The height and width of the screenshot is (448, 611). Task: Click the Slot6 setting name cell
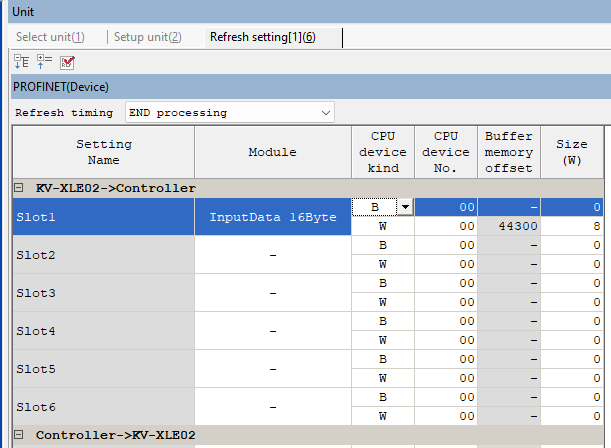tap(104, 407)
